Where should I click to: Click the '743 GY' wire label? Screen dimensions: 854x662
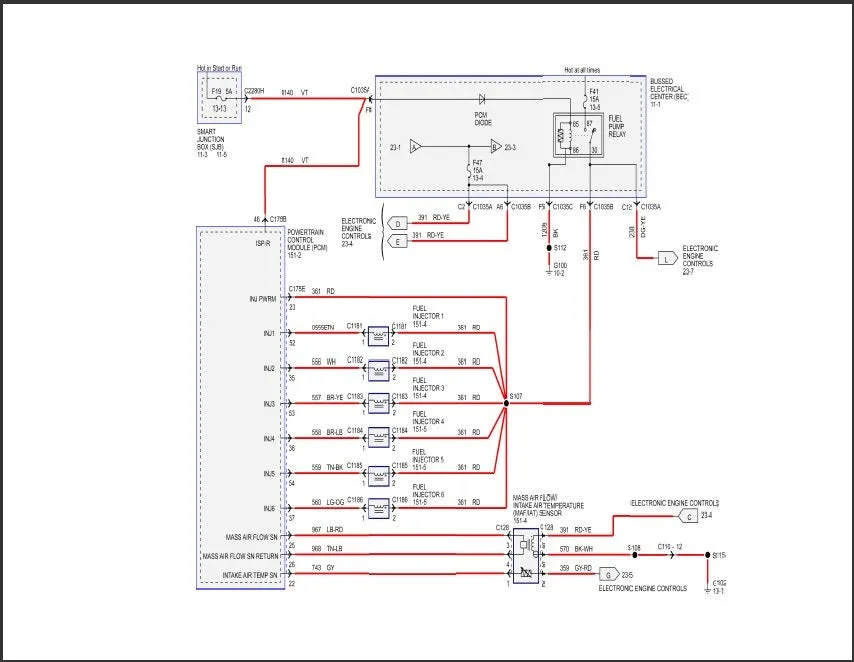coord(322,568)
